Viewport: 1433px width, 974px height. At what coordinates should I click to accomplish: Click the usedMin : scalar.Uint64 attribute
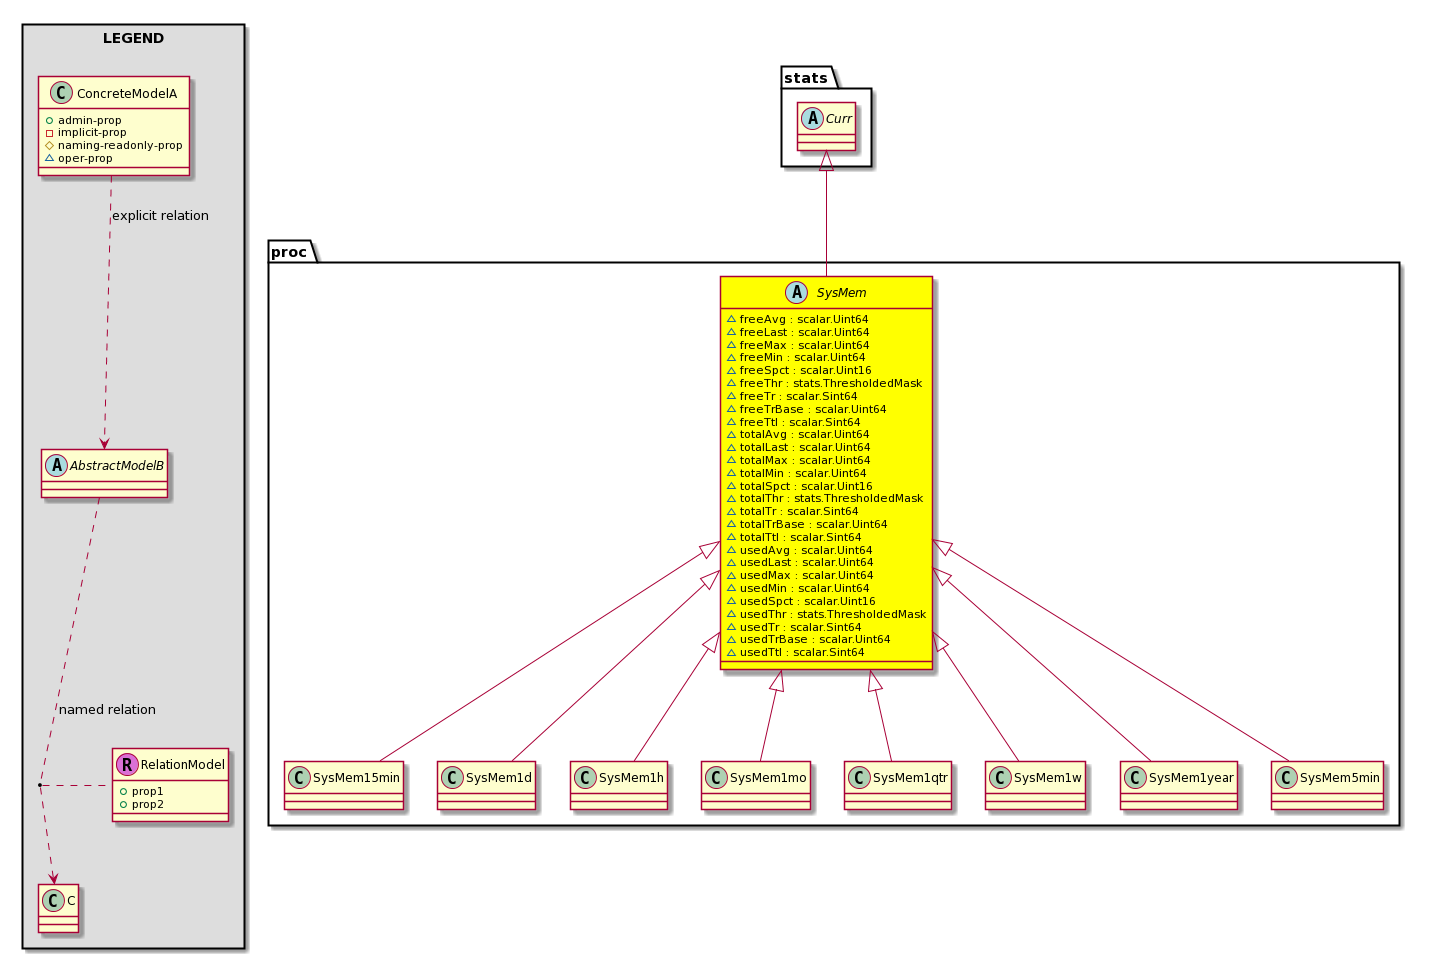[805, 588]
